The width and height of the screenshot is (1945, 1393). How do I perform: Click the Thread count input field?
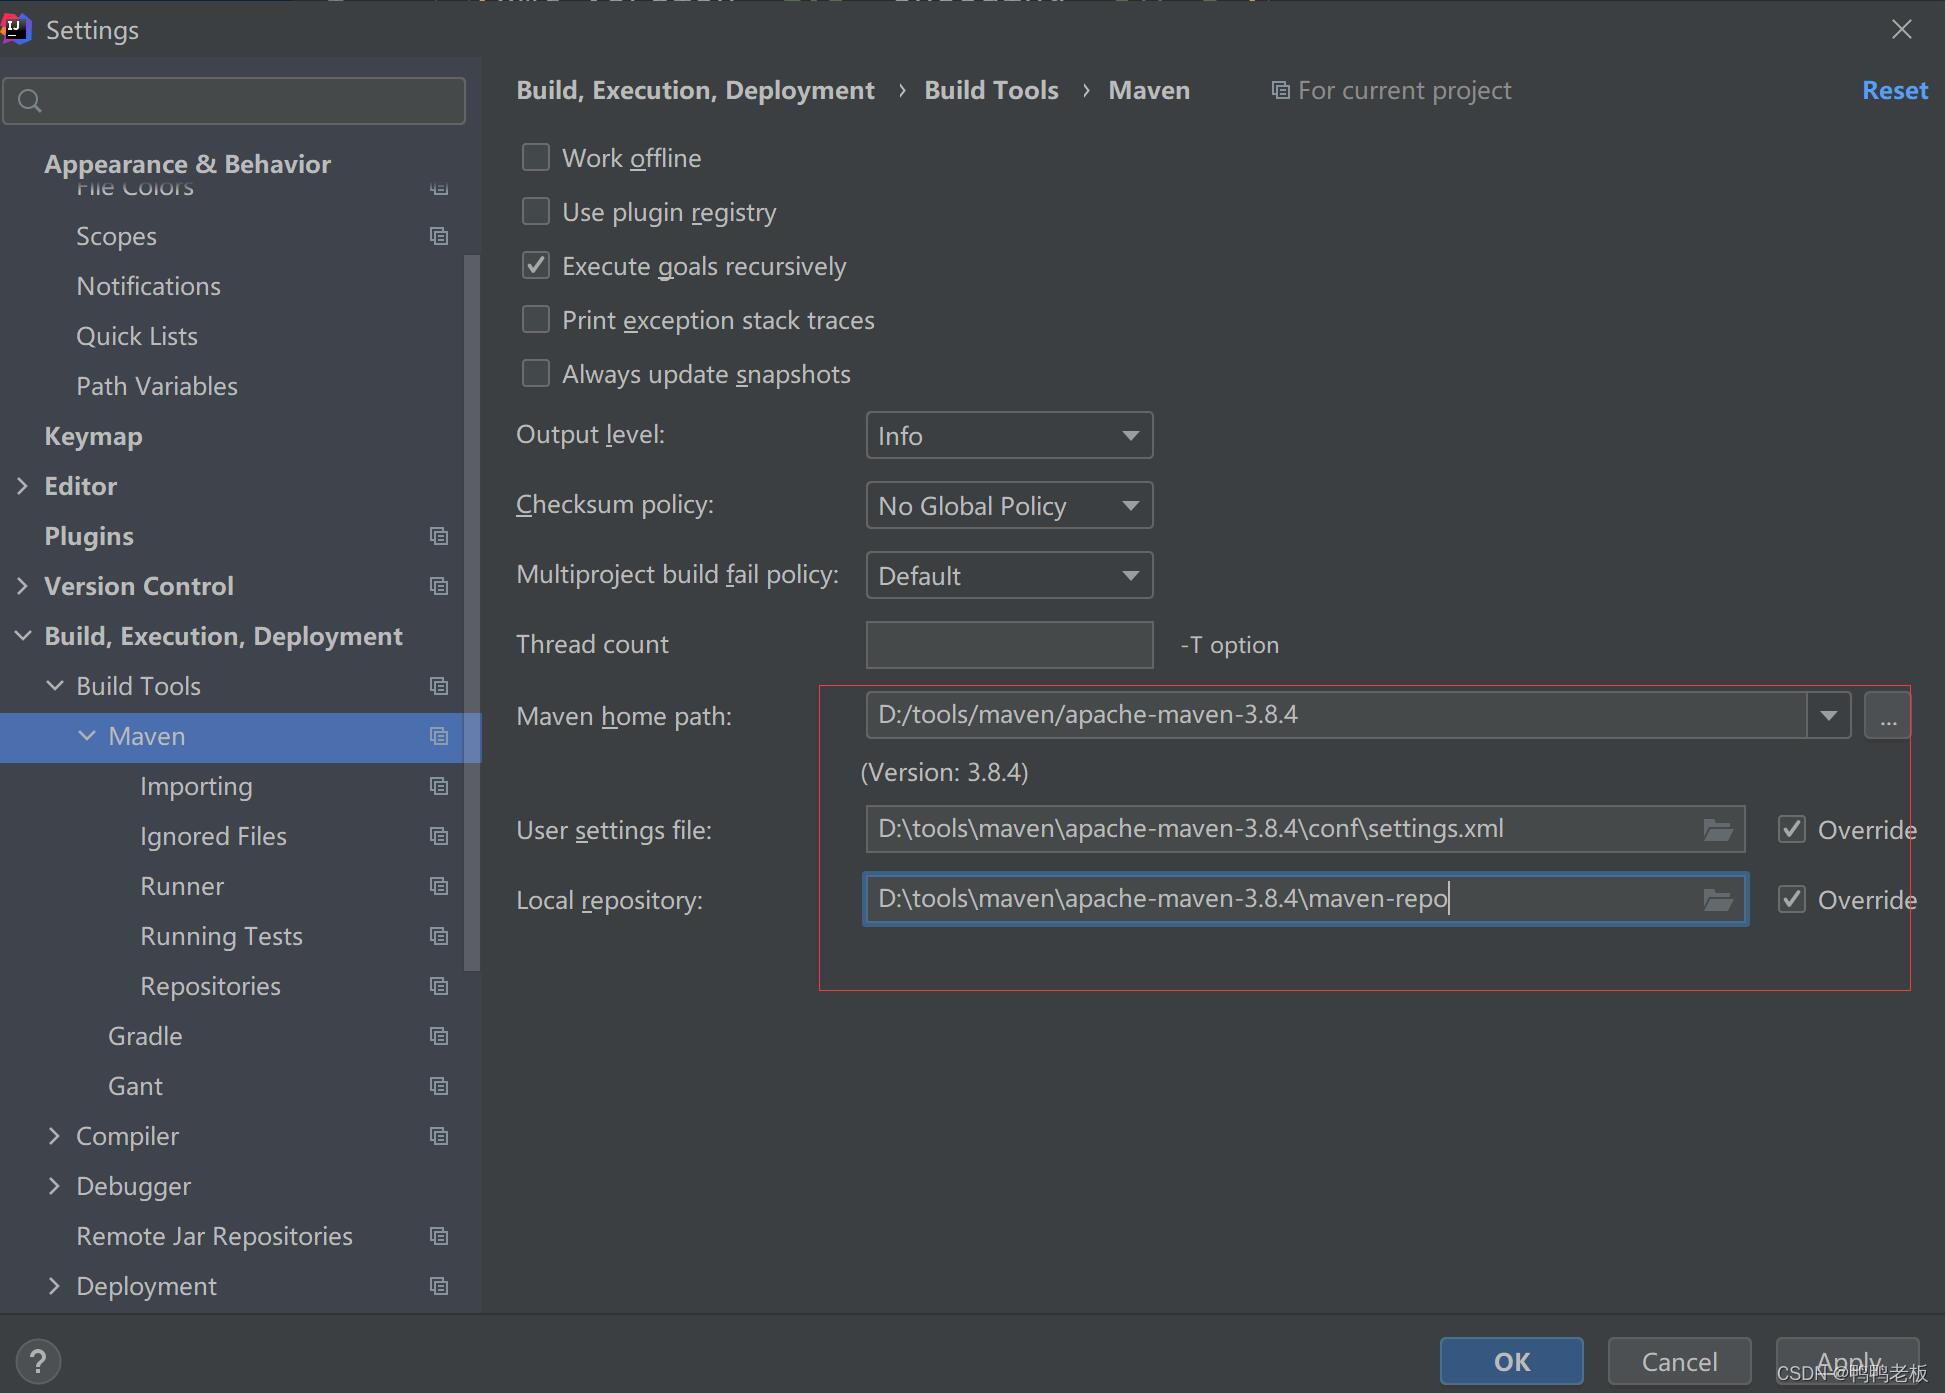point(1009,645)
